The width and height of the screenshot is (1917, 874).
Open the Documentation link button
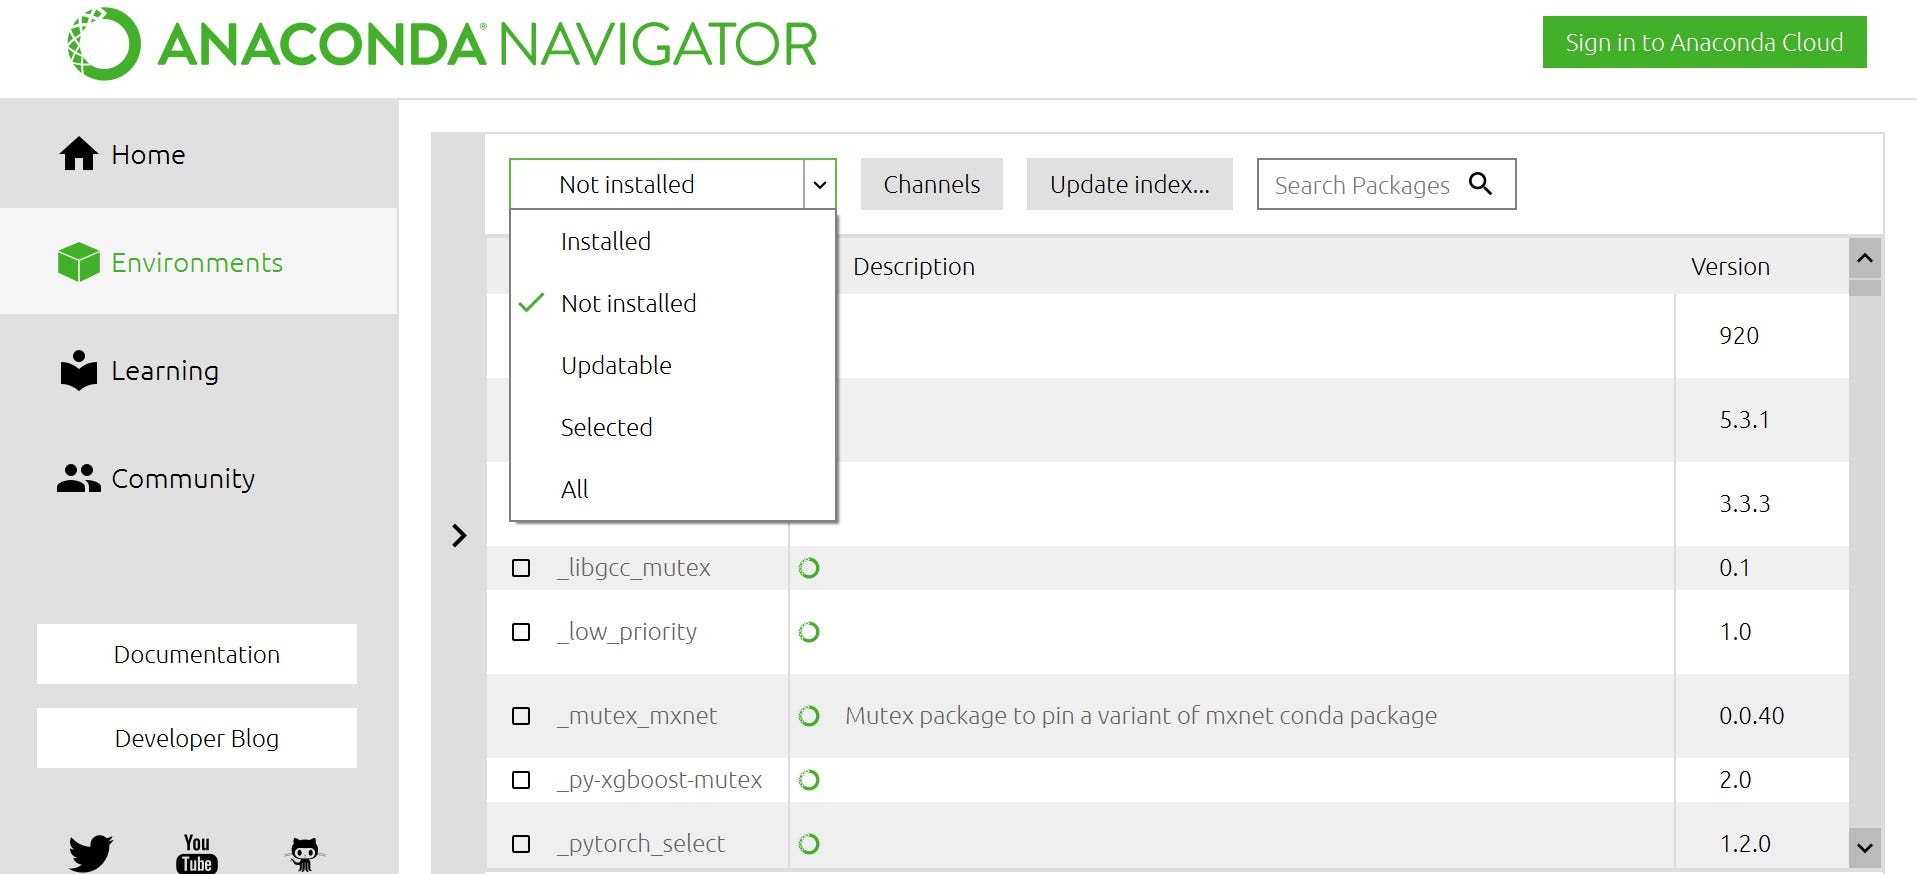point(197,654)
